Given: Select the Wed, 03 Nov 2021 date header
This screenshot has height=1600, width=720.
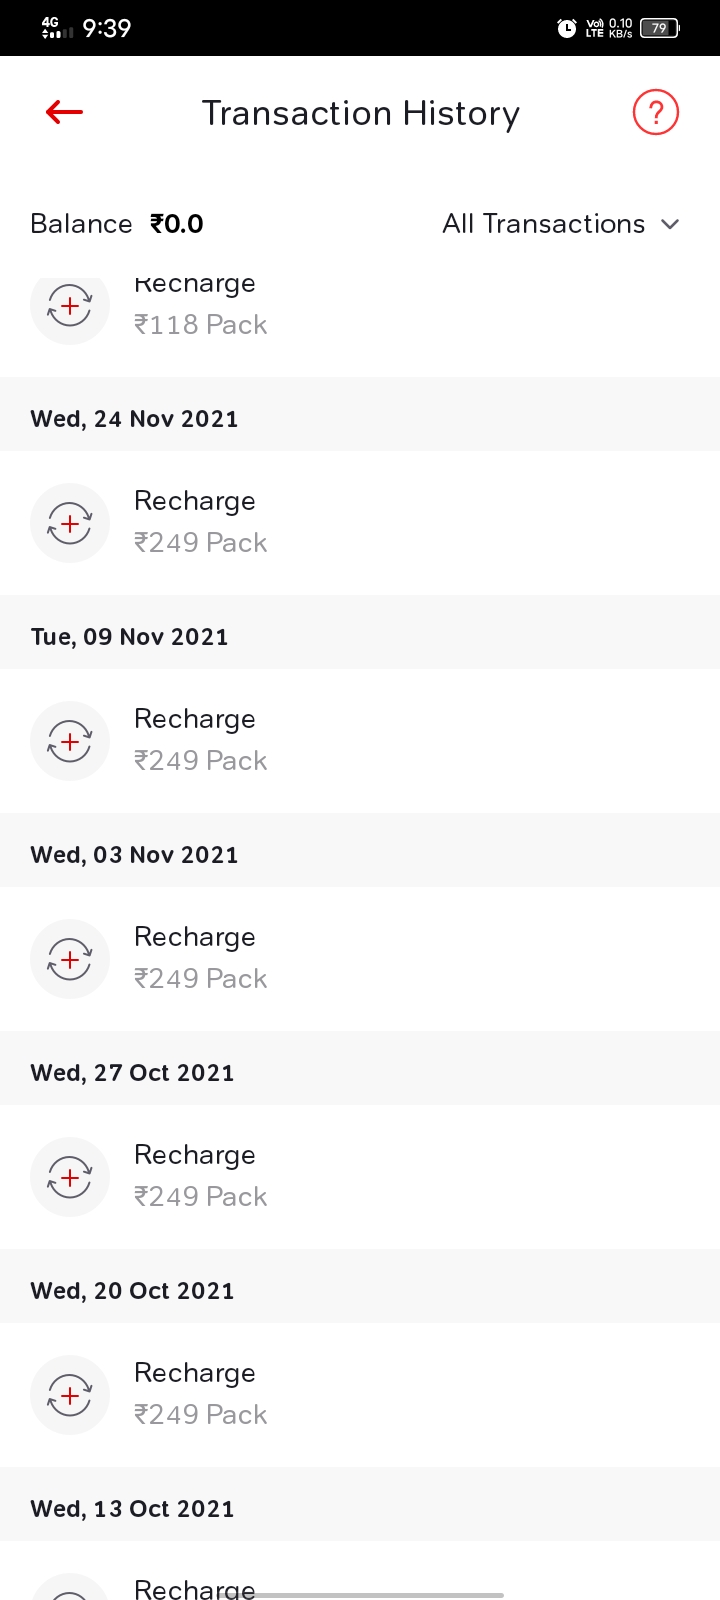Looking at the screenshot, I should pyautogui.click(x=135, y=855).
